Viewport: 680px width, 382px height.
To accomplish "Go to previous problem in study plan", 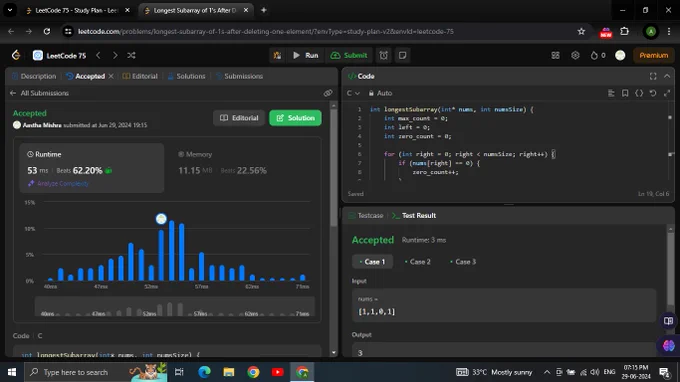I will coord(98,55).
